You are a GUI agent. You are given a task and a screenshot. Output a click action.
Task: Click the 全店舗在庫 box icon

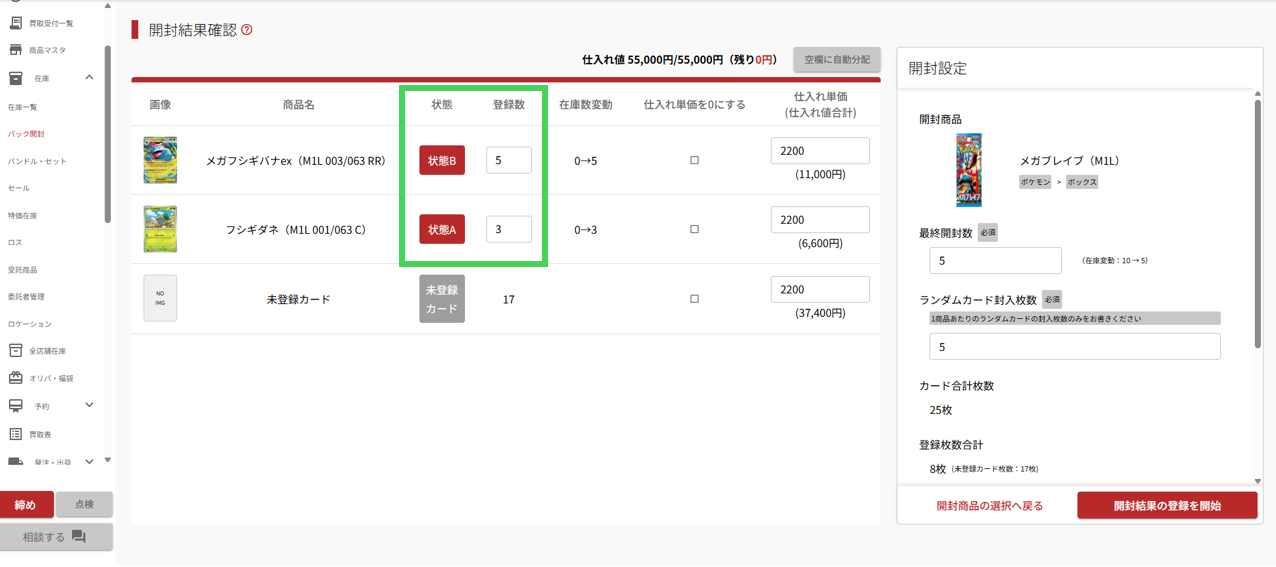pos(15,351)
